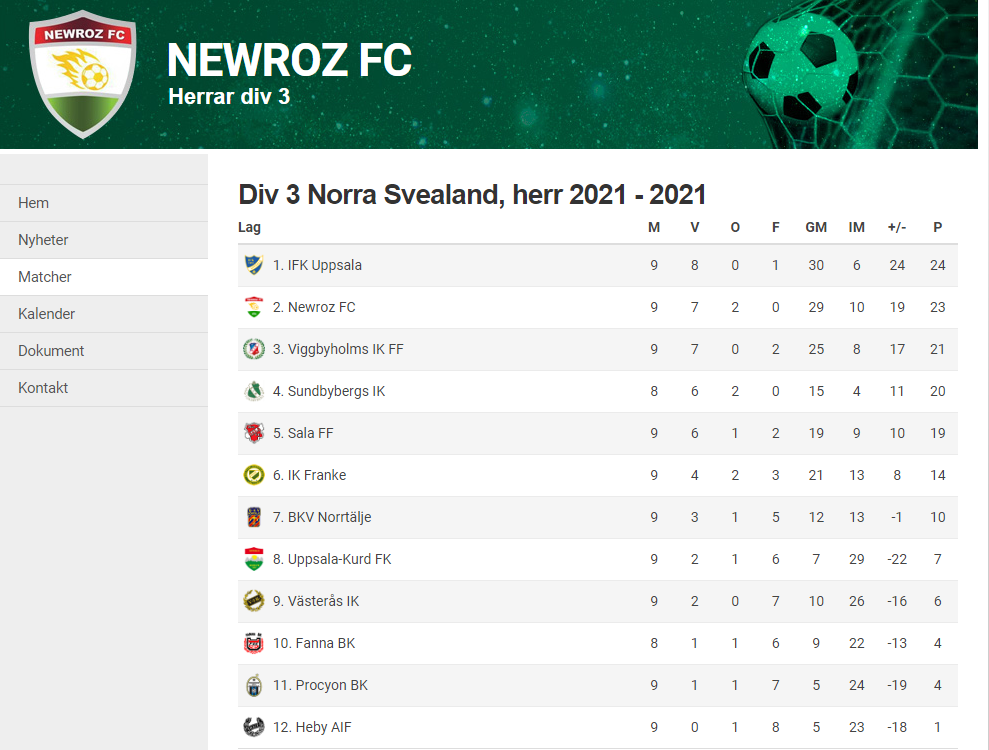Click the NEWROZ FC header title
989x750 pixels.
pos(290,60)
